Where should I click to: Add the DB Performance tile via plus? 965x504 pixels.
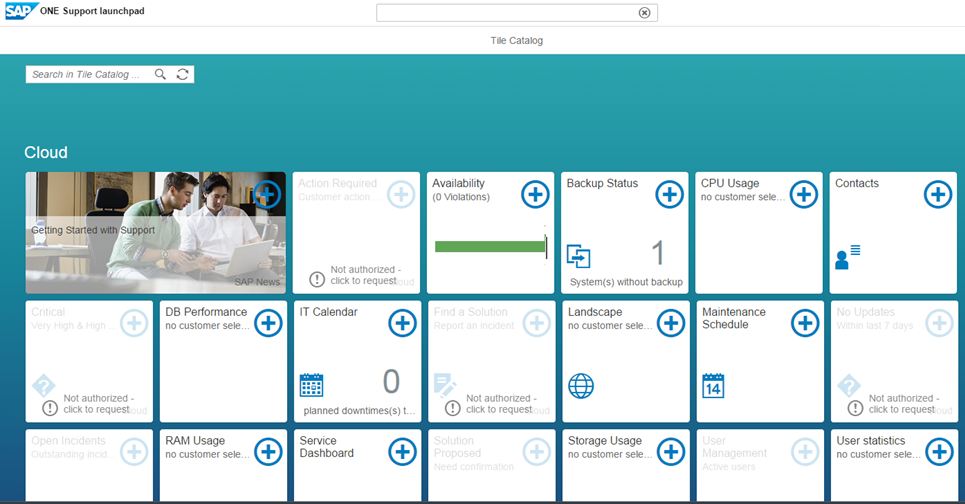click(268, 323)
